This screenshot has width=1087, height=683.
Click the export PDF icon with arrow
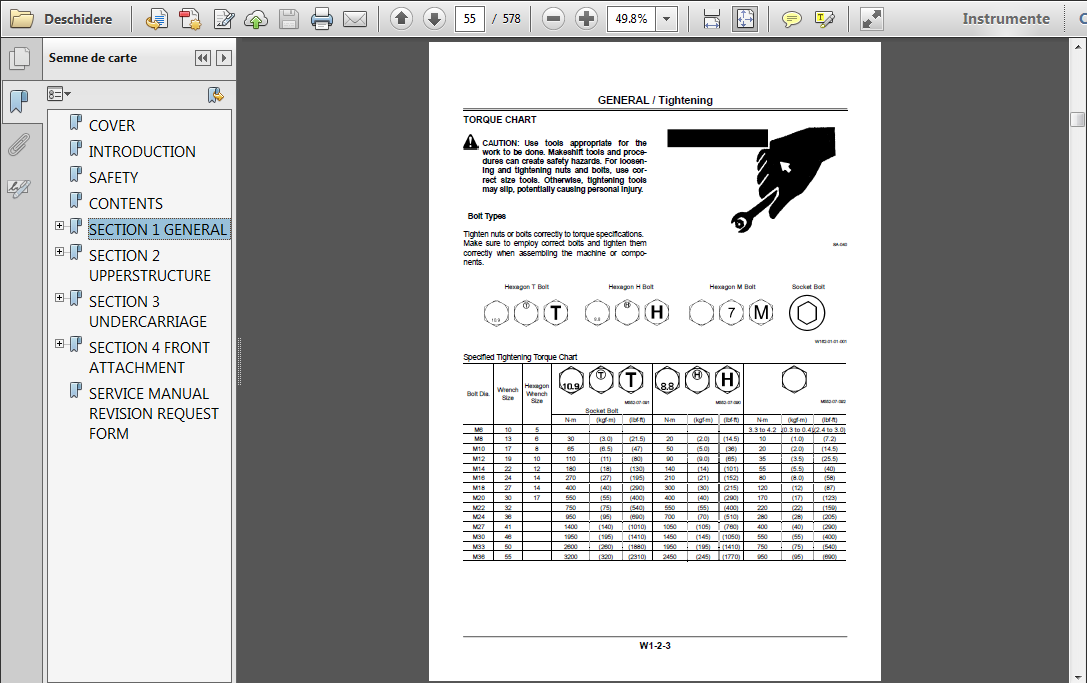(157, 19)
